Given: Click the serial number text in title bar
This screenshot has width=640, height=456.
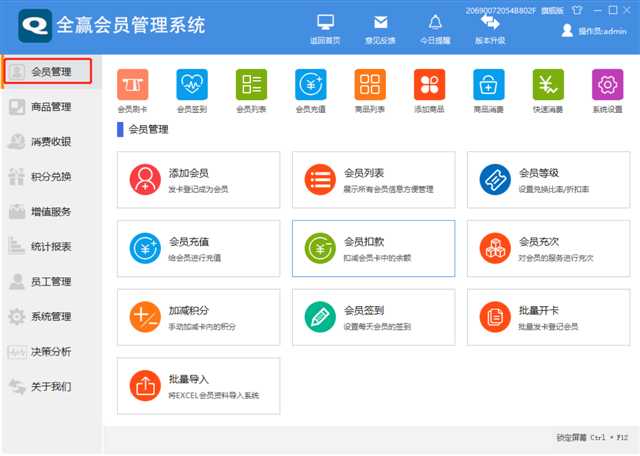Looking at the screenshot, I should (500, 11).
